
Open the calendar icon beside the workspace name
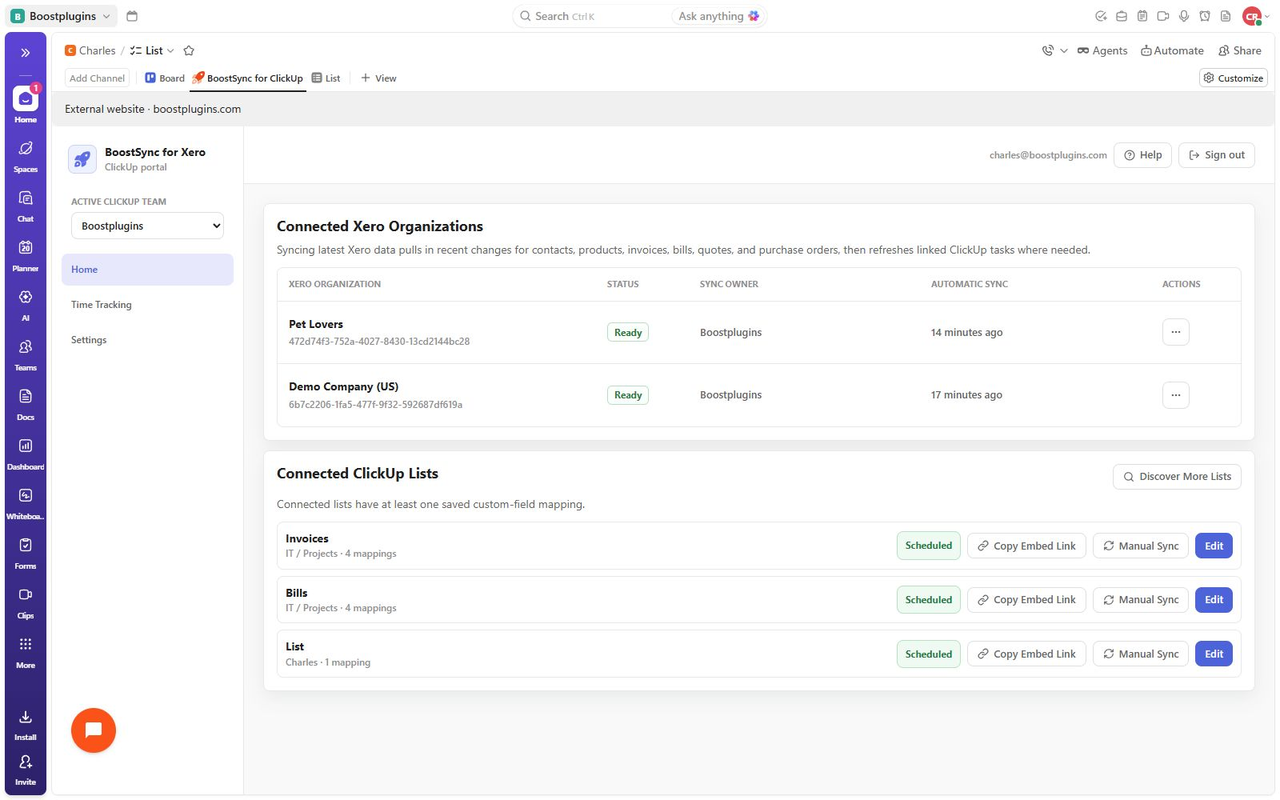click(x=132, y=16)
